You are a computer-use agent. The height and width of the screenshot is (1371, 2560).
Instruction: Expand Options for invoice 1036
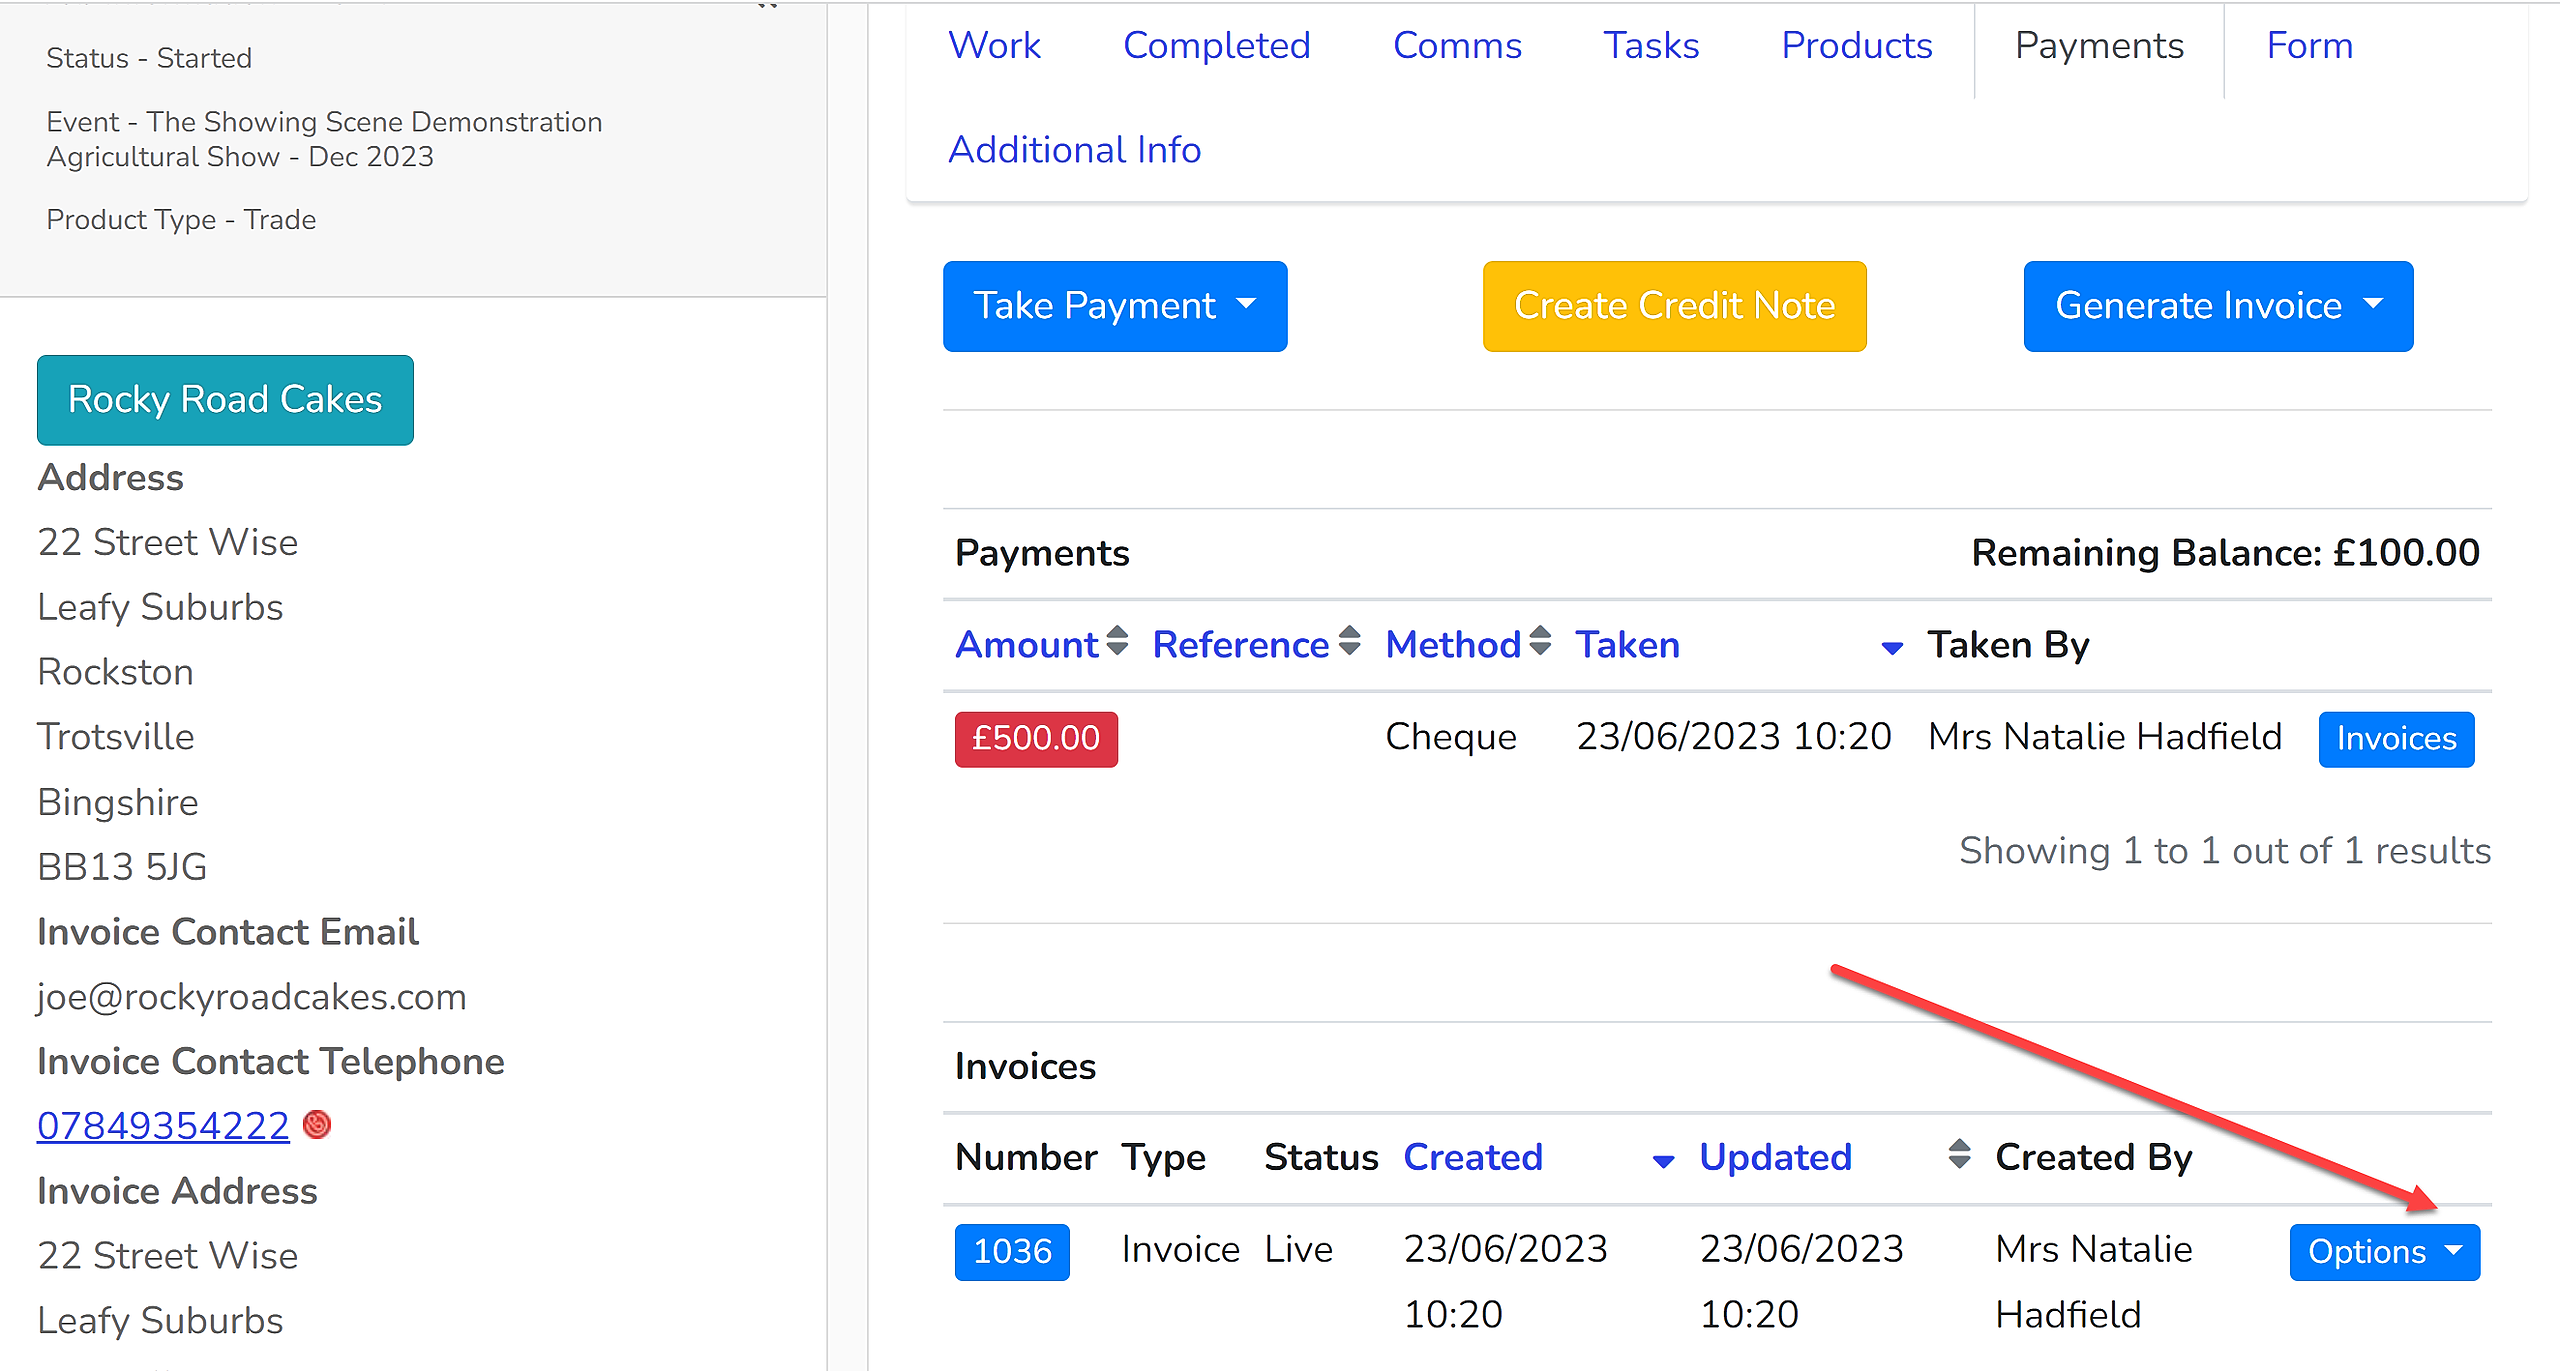click(x=2385, y=1252)
